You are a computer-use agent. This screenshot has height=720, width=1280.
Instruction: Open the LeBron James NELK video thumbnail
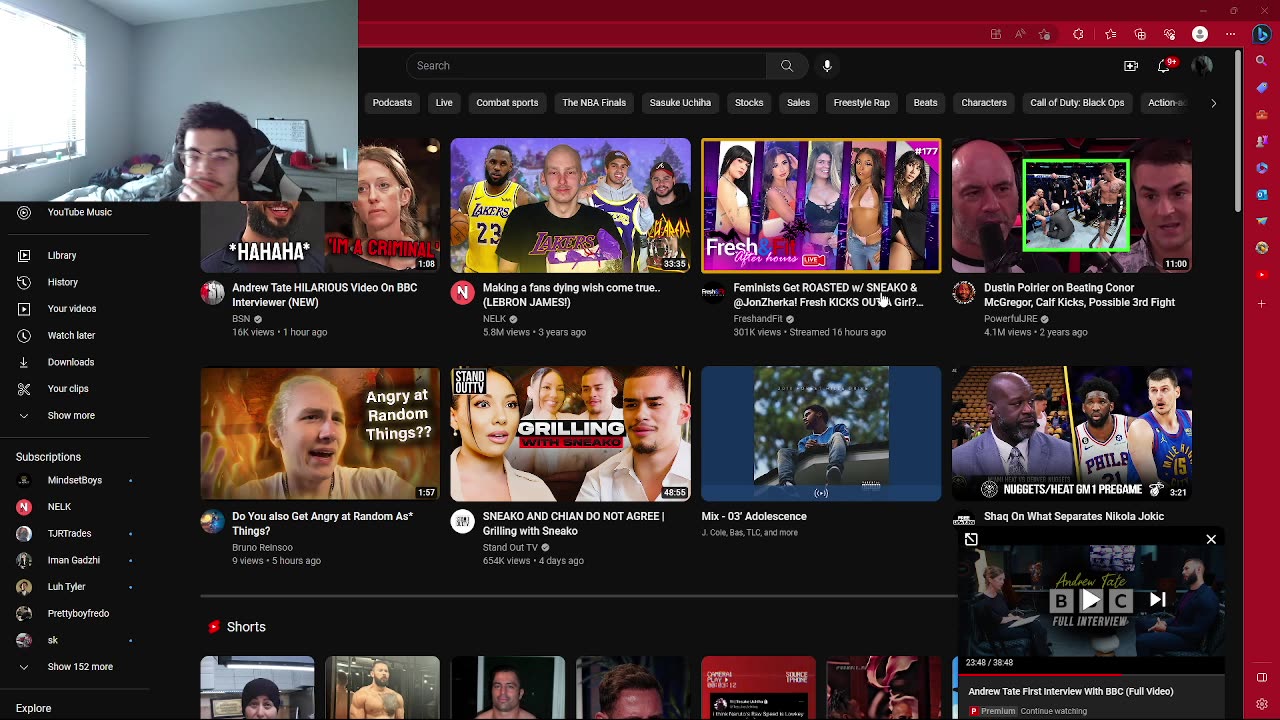[570, 205]
